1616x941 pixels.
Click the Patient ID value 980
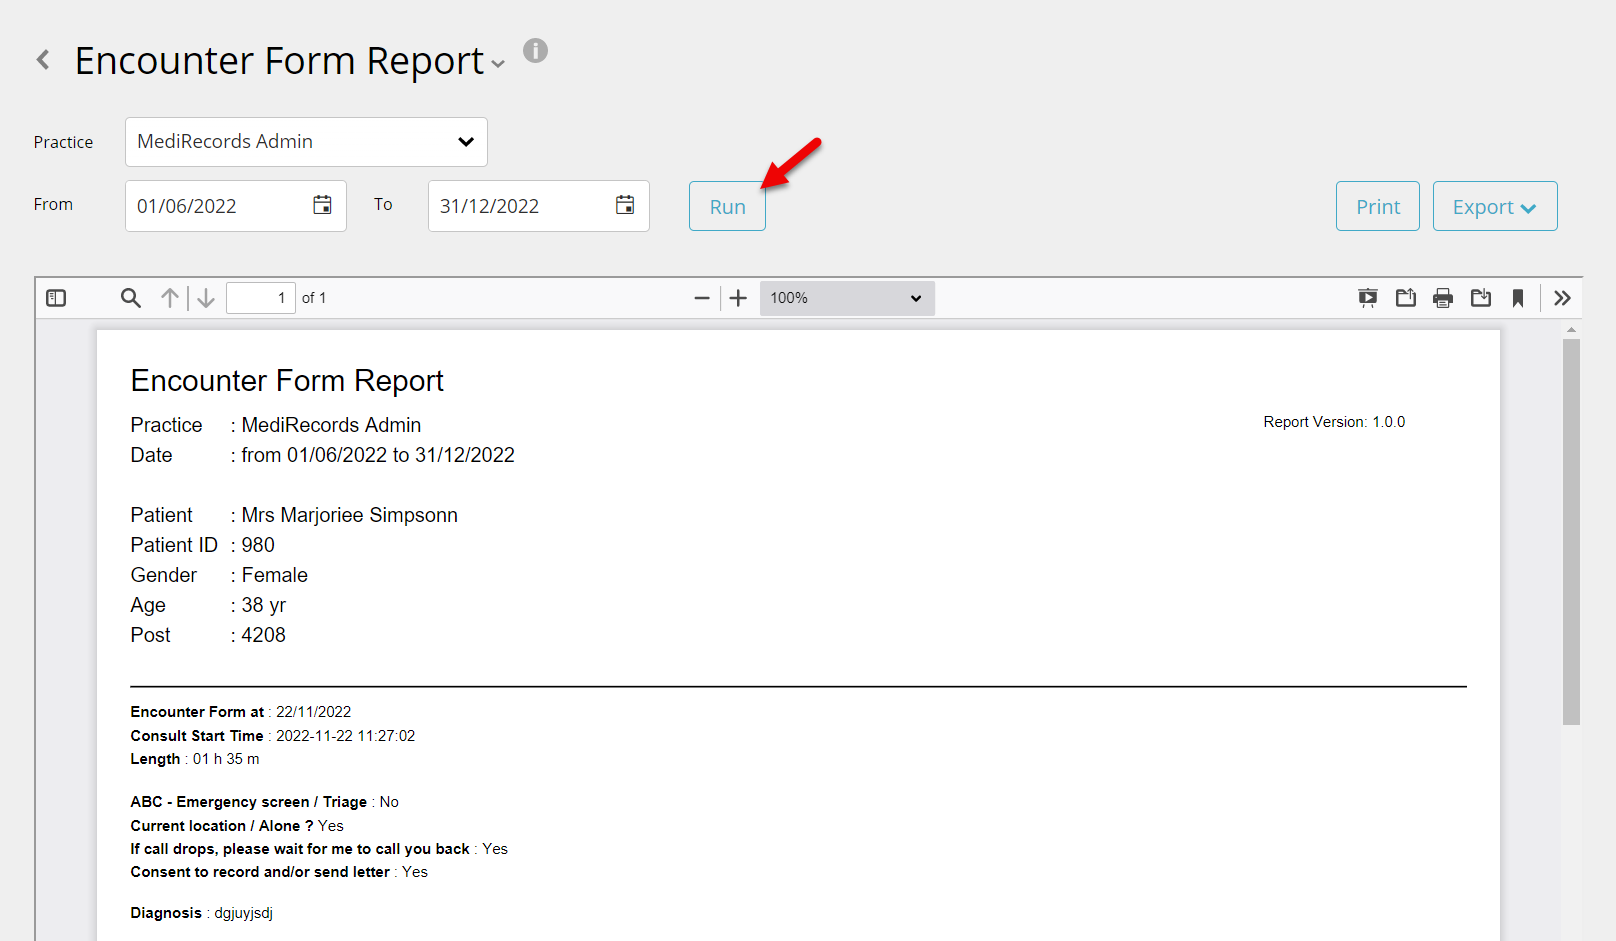pos(258,545)
